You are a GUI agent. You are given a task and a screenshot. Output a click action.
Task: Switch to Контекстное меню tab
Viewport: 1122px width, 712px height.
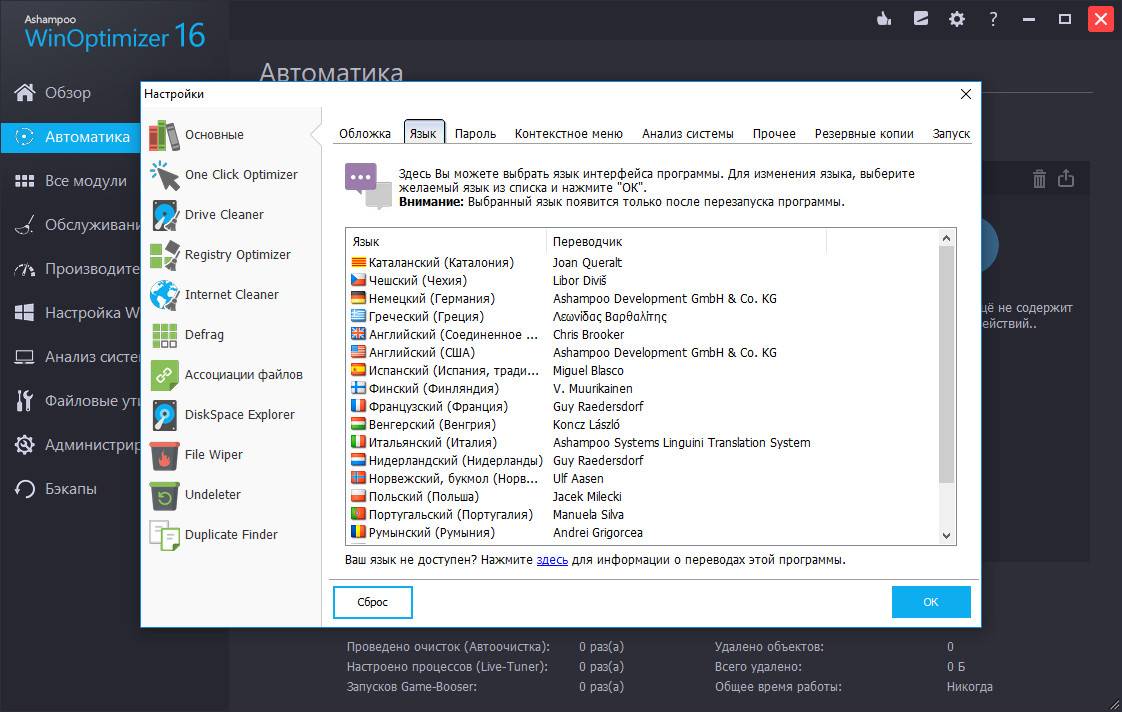[569, 134]
